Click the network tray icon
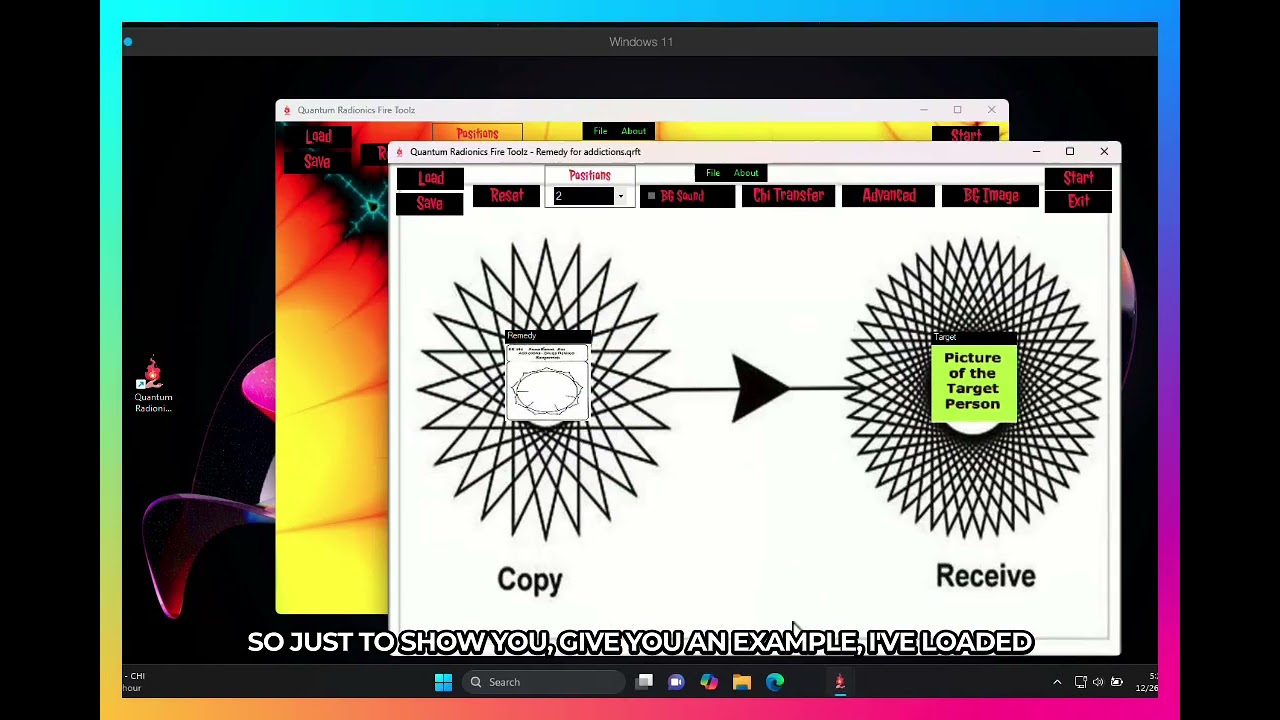1280x720 pixels. [x=1081, y=682]
